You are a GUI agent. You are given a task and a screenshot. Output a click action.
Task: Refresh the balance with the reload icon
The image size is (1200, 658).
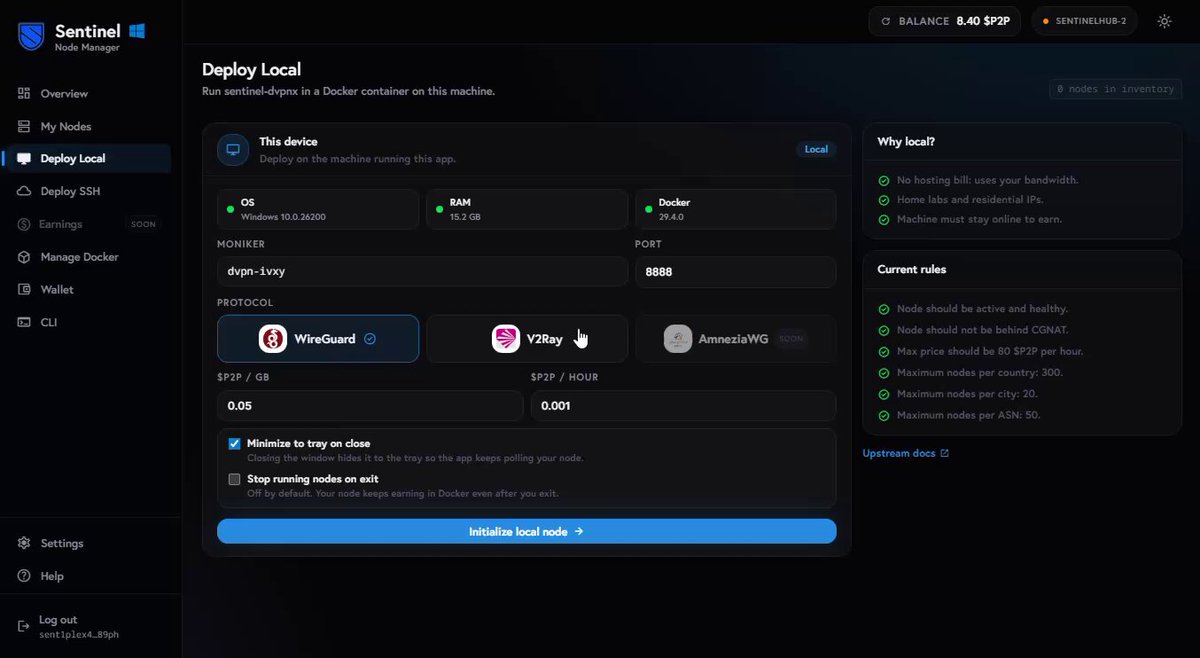[x=885, y=21]
